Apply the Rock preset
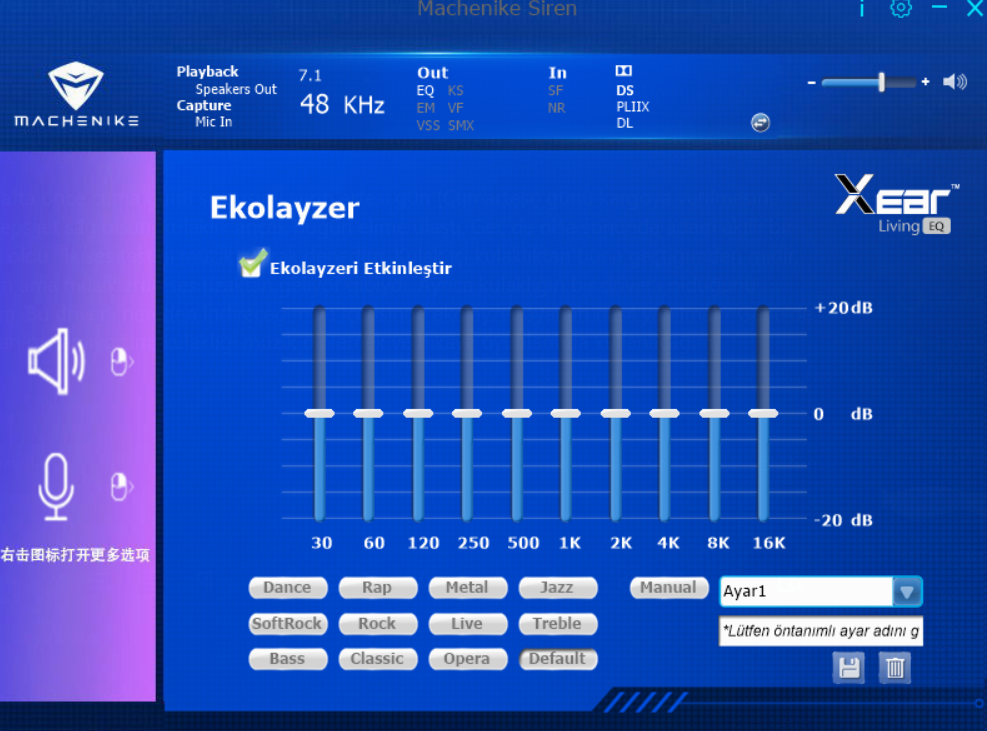This screenshot has width=987, height=731. (x=378, y=624)
